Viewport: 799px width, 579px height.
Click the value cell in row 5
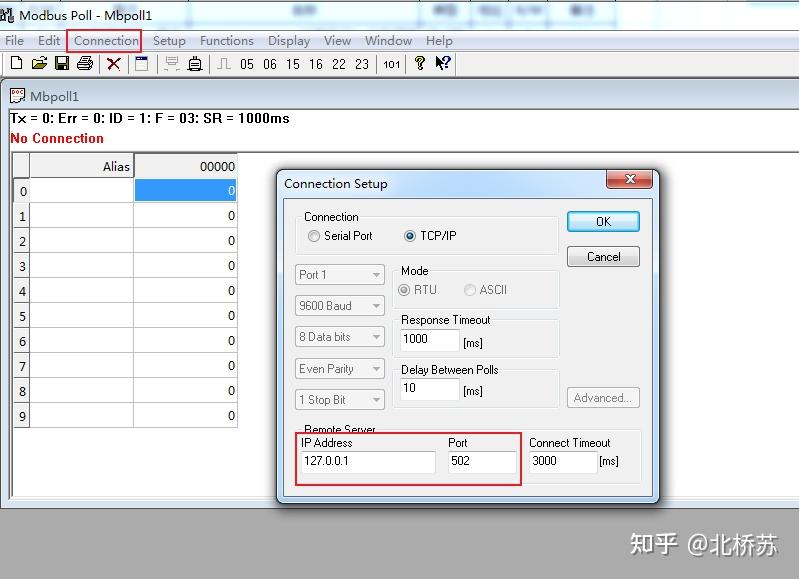(185, 315)
